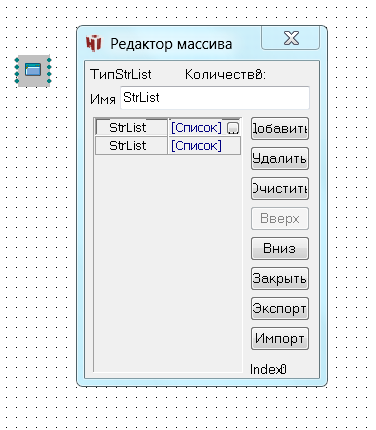Click the HiAsm logo in the title bar

click(x=93, y=43)
